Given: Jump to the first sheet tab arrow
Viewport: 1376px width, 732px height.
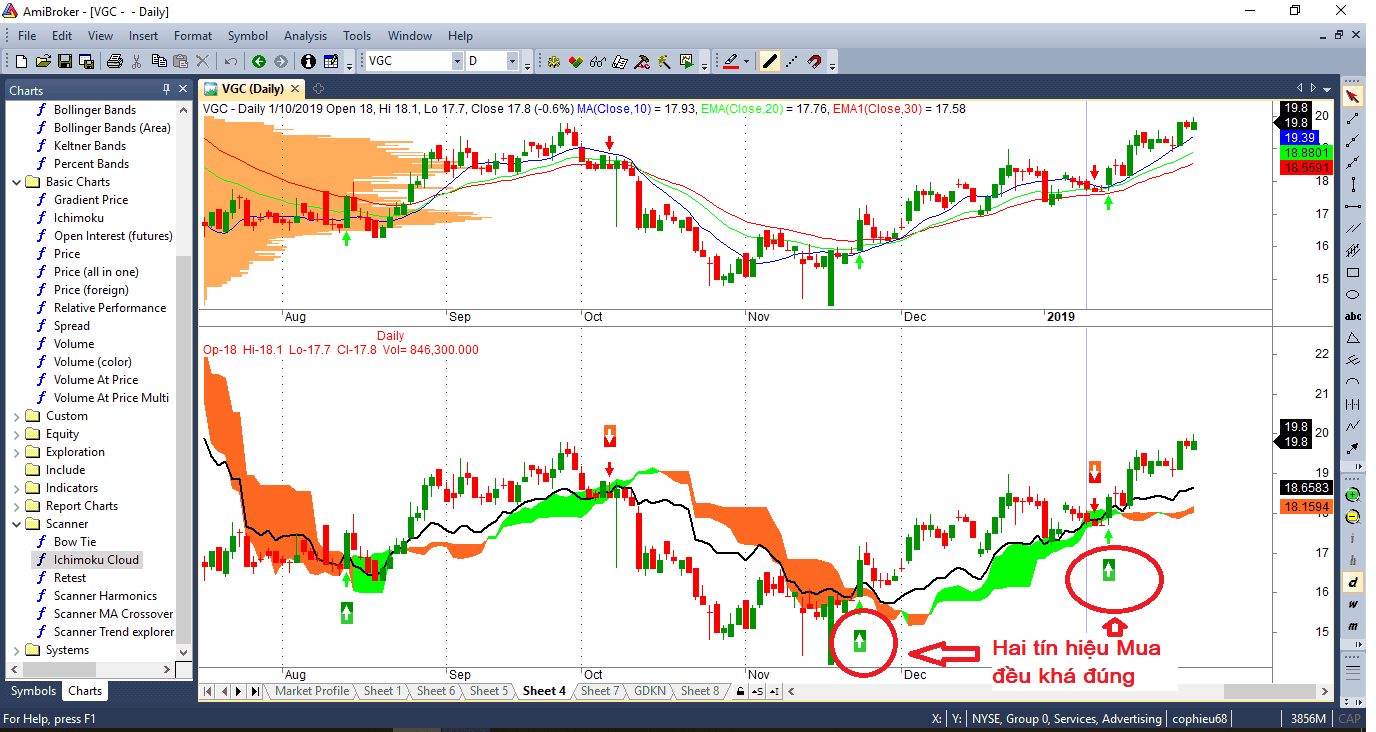Looking at the screenshot, I should [x=208, y=691].
